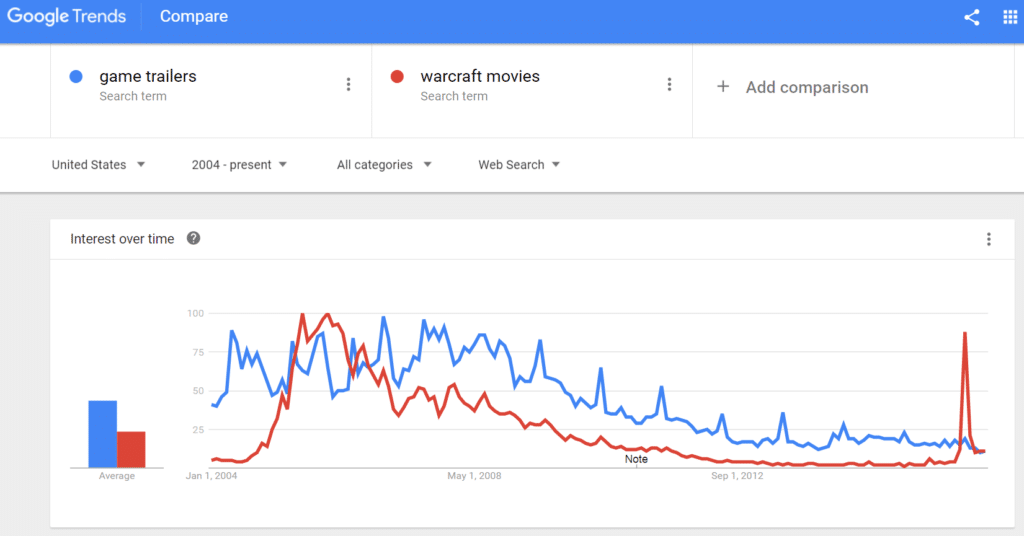This screenshot has width=1024, height=536.
Task: Open options menu for game trailers term
Action: pos(348,84)
